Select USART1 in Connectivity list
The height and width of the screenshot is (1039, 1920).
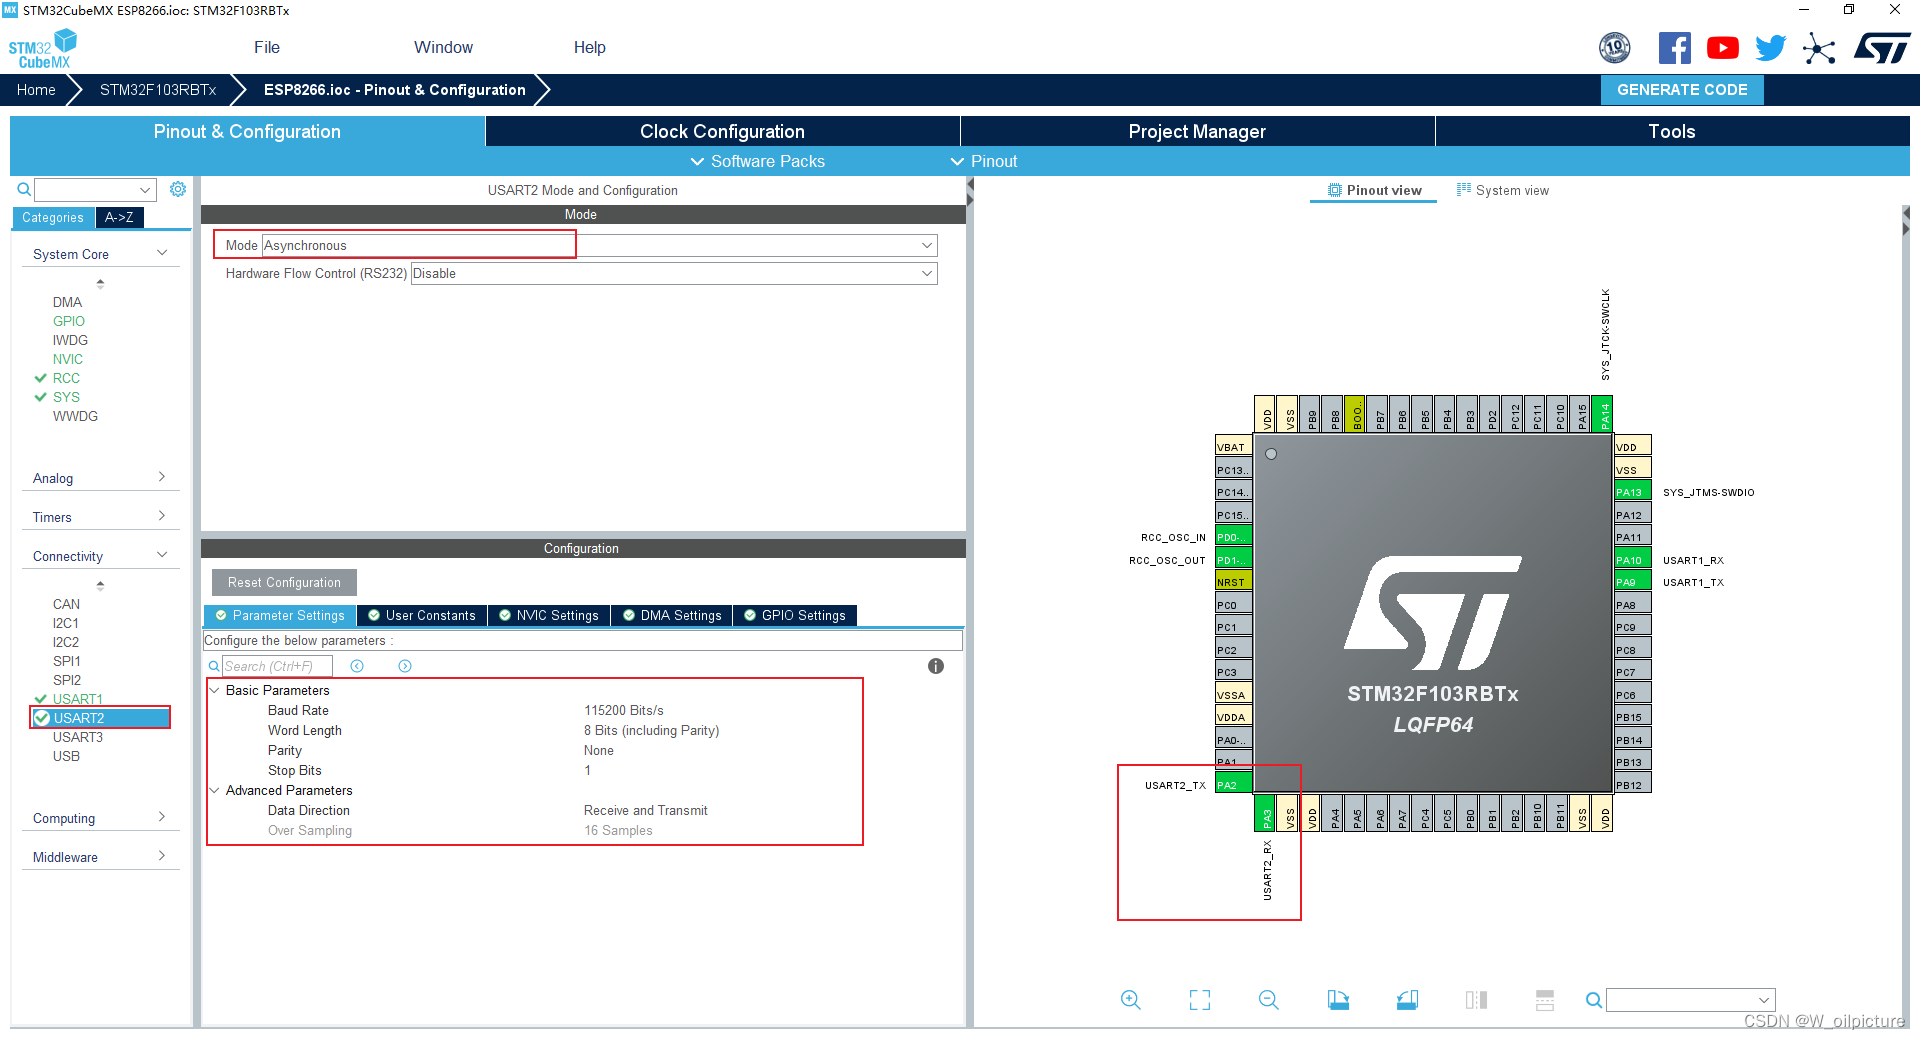[78, 699]
